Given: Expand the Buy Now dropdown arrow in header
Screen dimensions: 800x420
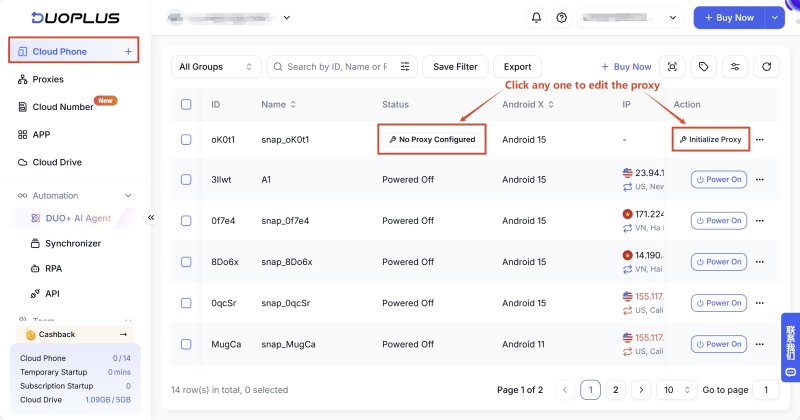Looking at the screenshot, I should pos(774,18).
